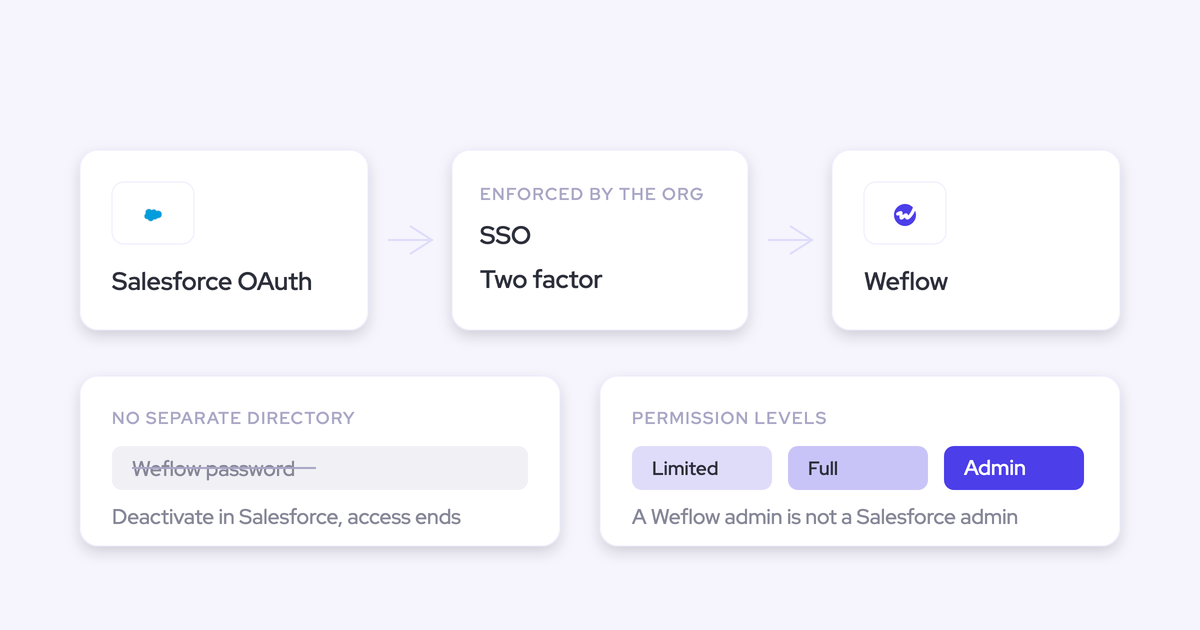1200x630 pixels.
Task: Click the Weflow purple logo icon
Action: 905,214
